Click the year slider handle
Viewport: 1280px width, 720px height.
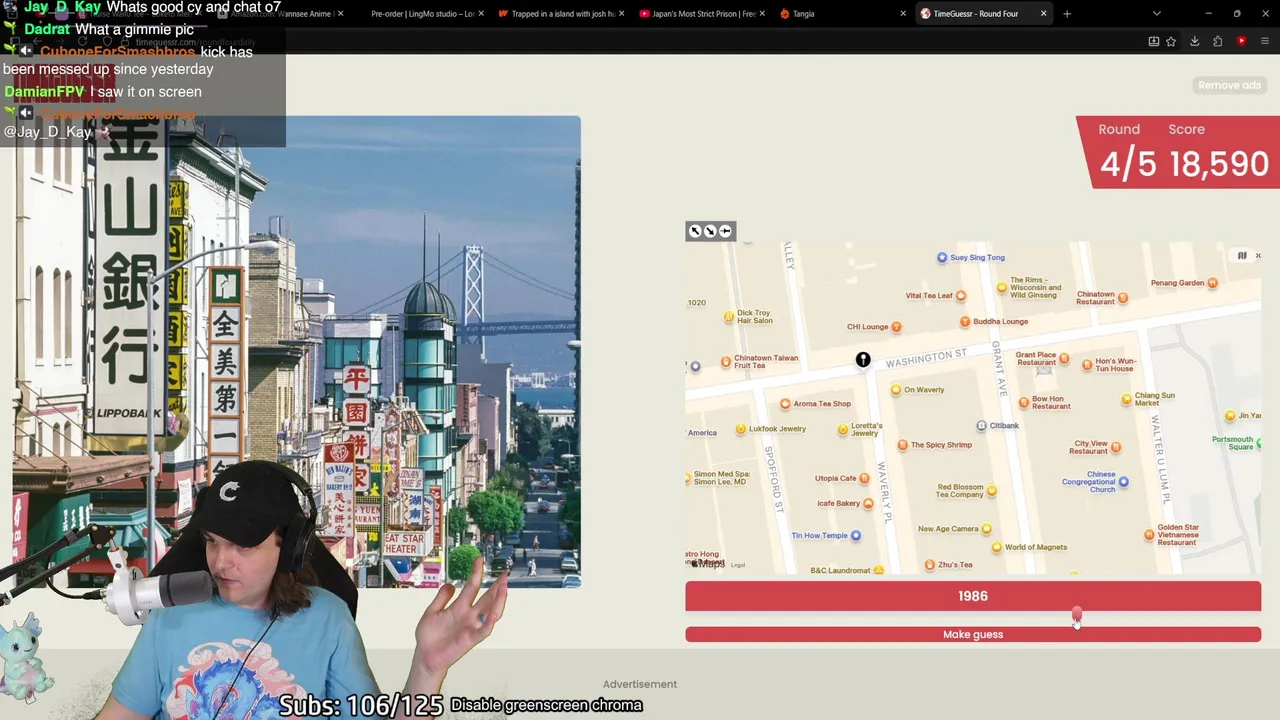[1077, 613]
